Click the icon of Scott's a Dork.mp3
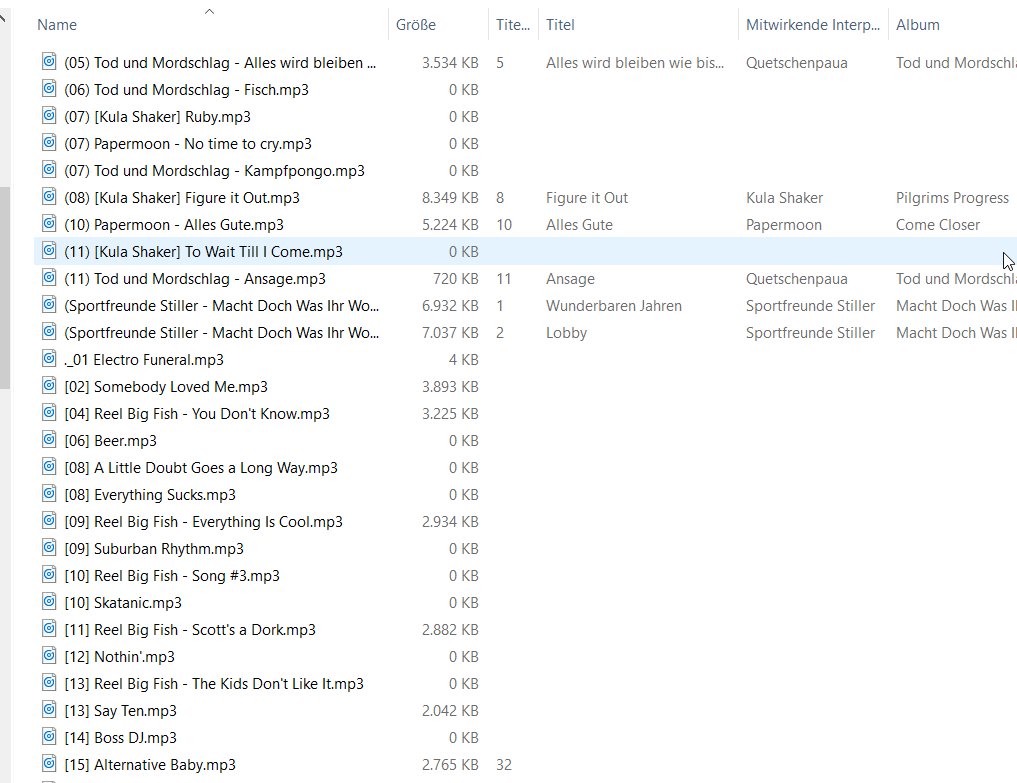This screenshot has height=783, width=1017. coord(49,629)
